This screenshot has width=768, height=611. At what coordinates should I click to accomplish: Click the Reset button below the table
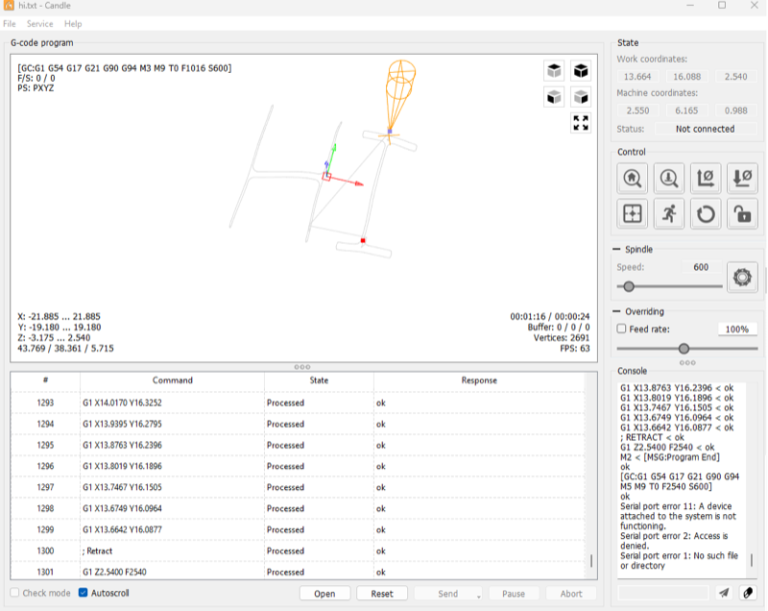[382, 593]
